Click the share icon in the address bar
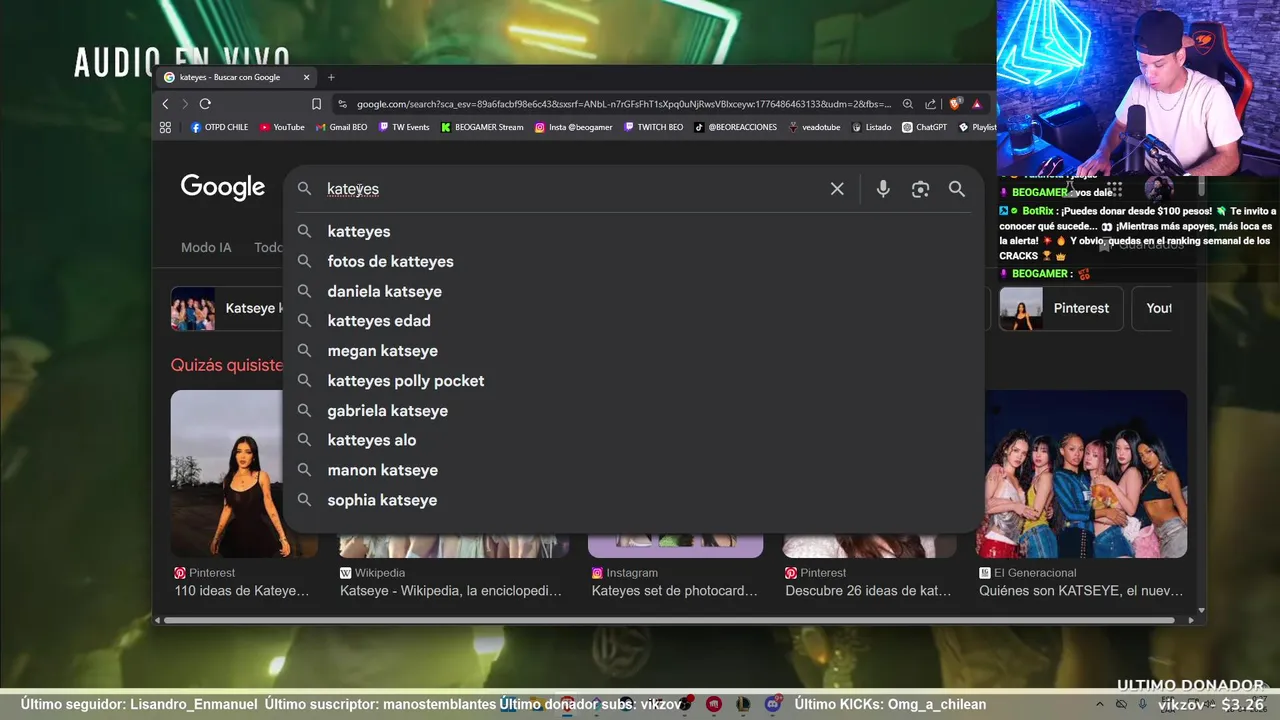Viewport: 1280px width, 720px height. point(931,104)
